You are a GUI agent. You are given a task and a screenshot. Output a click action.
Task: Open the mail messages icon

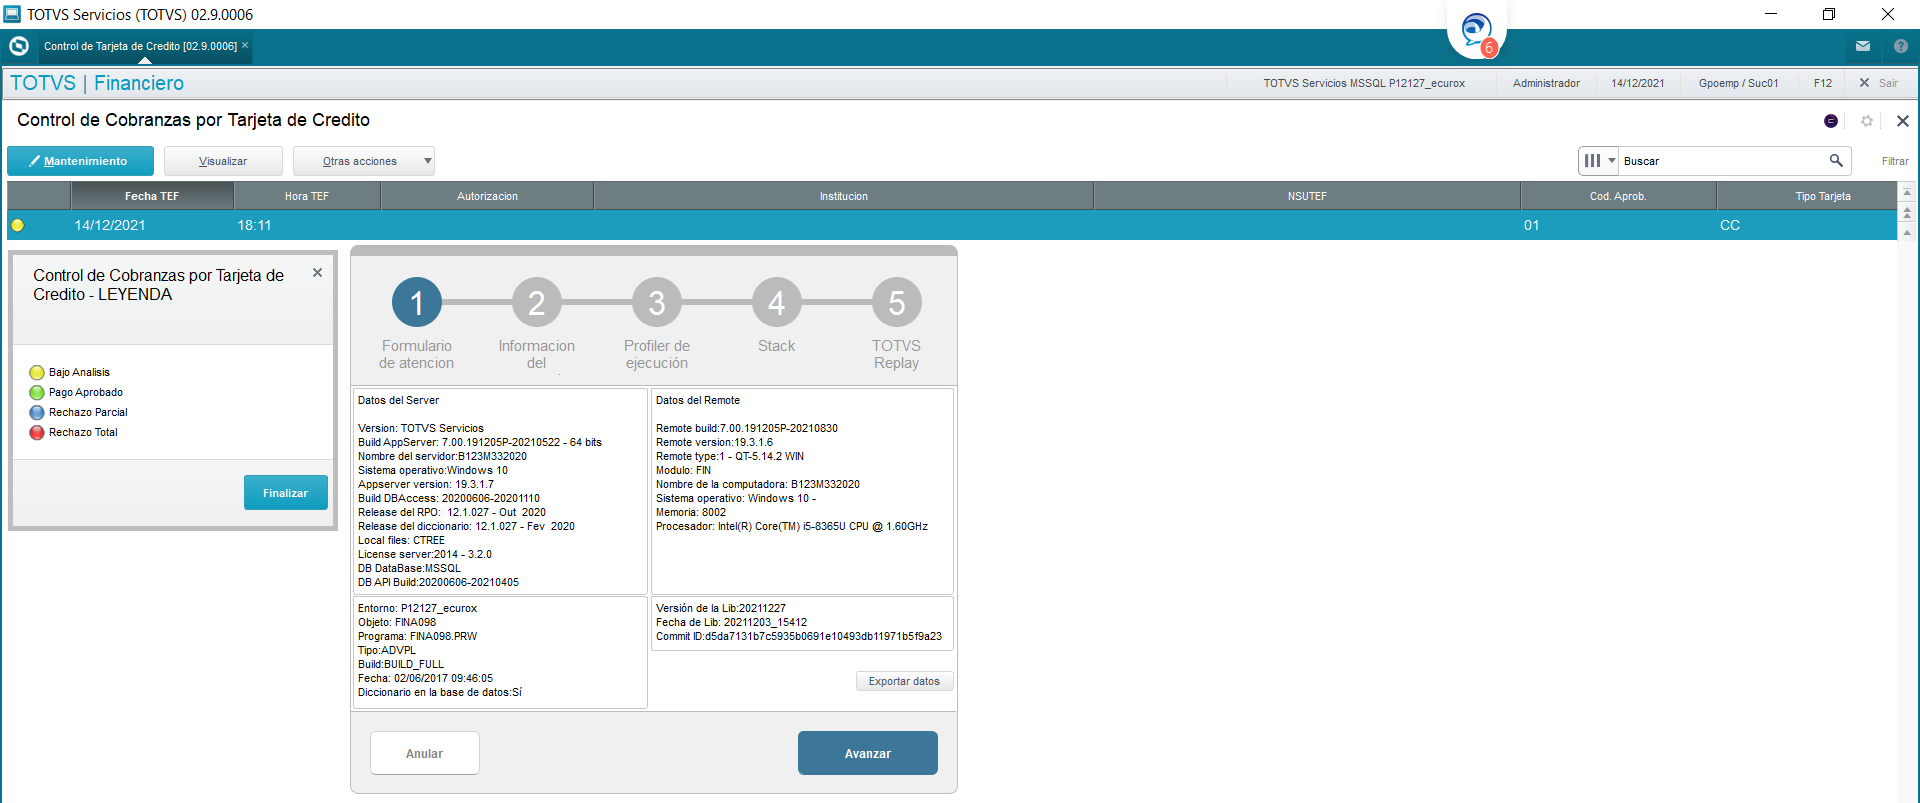point(1863,46)
